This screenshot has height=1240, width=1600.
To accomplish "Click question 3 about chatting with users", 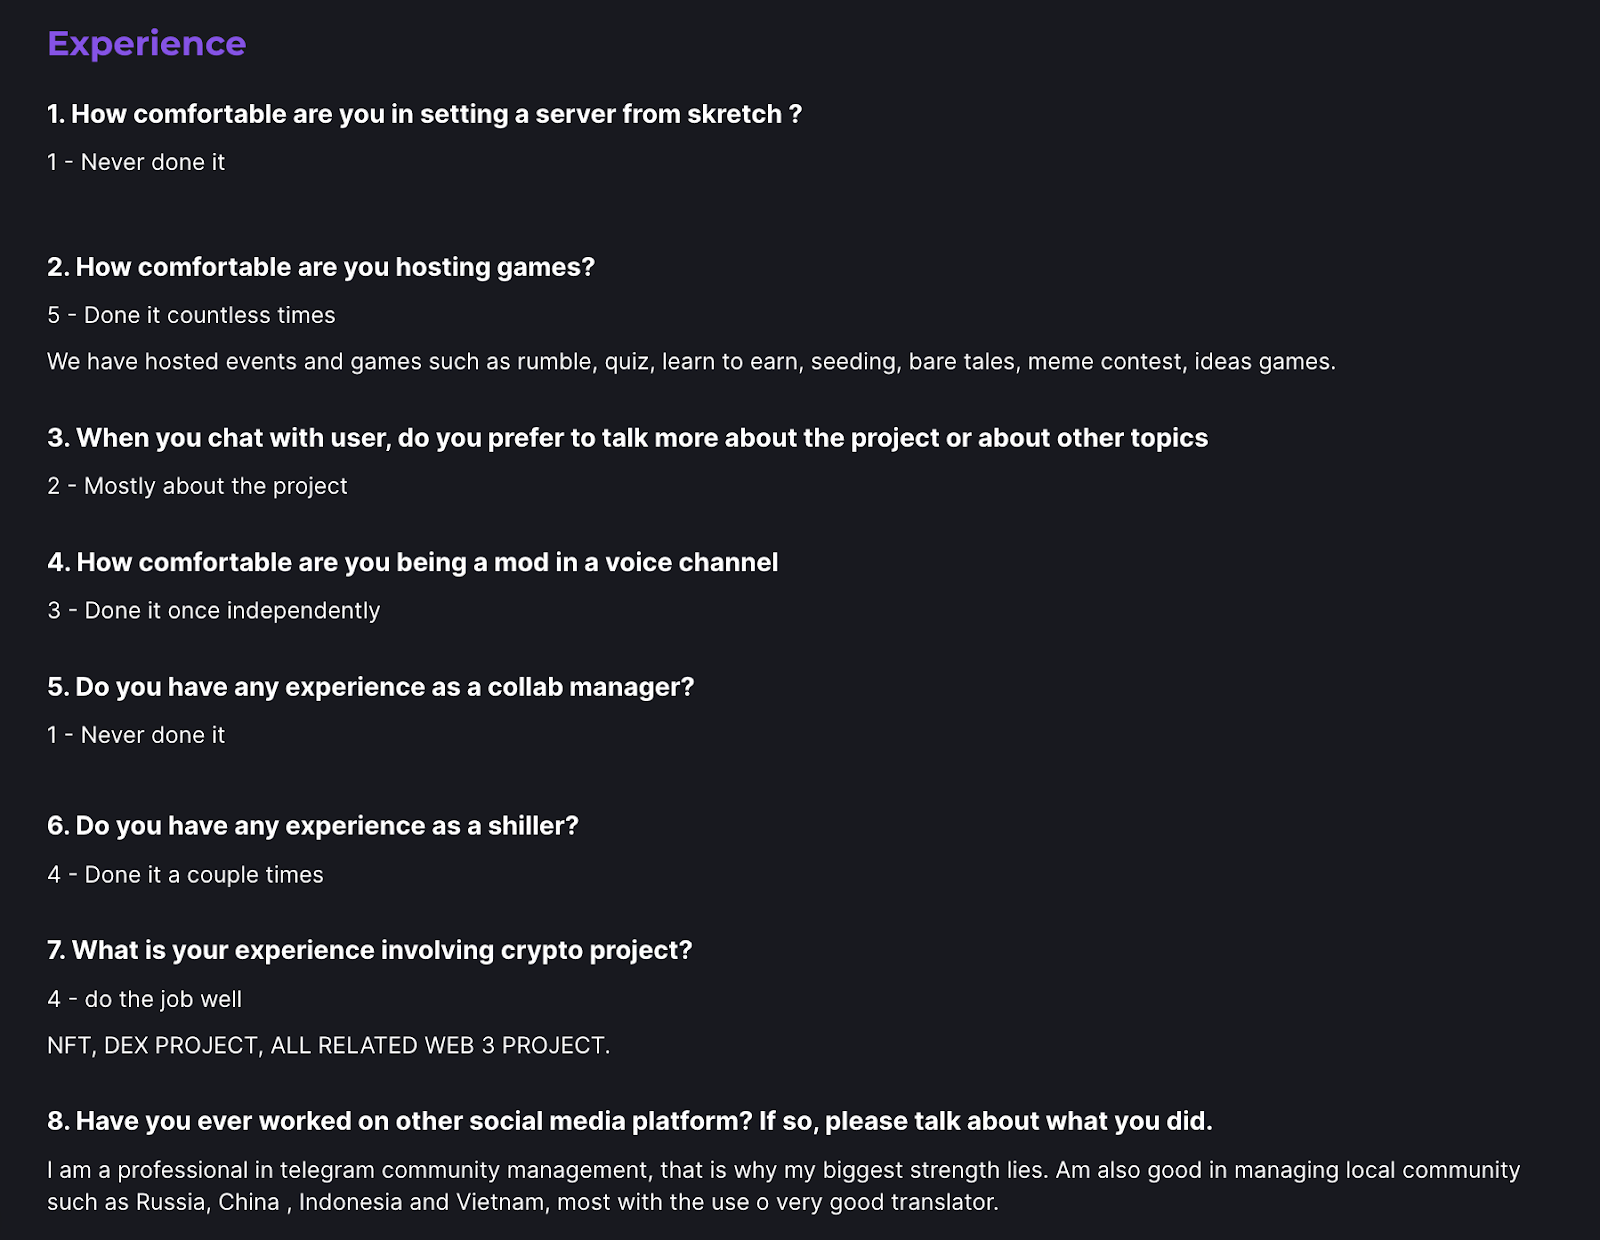I will tap(627, 438).
